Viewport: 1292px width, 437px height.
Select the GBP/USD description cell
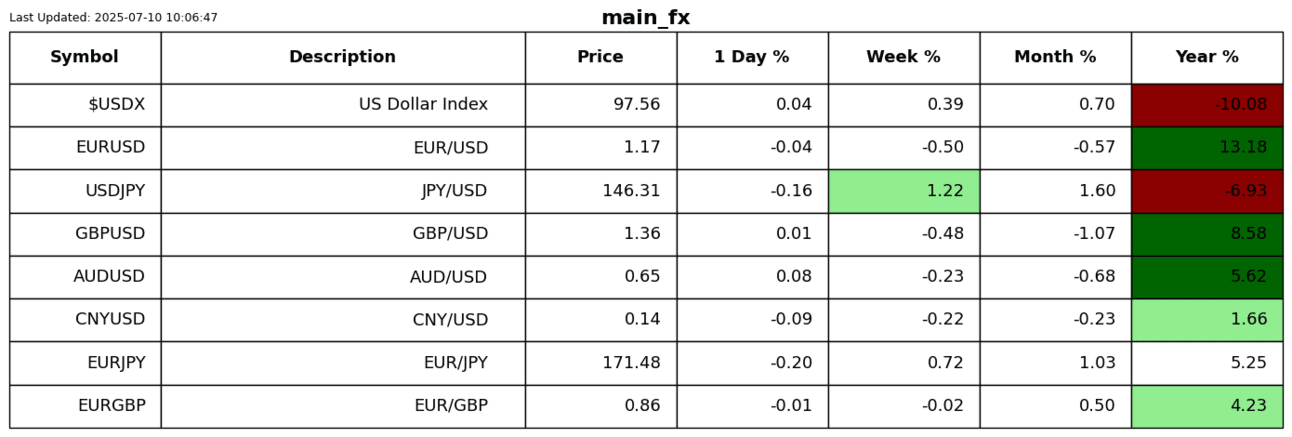[x=343, y=234]
